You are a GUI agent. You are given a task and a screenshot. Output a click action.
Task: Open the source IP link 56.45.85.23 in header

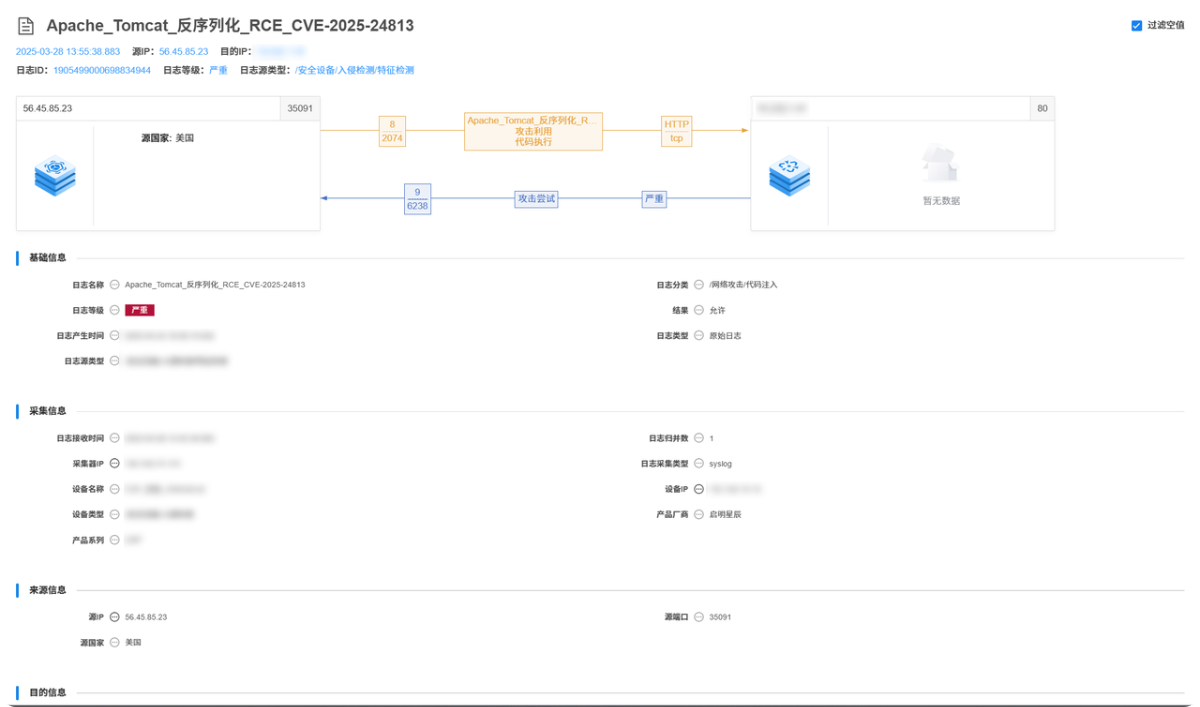(x=183, y=51)
